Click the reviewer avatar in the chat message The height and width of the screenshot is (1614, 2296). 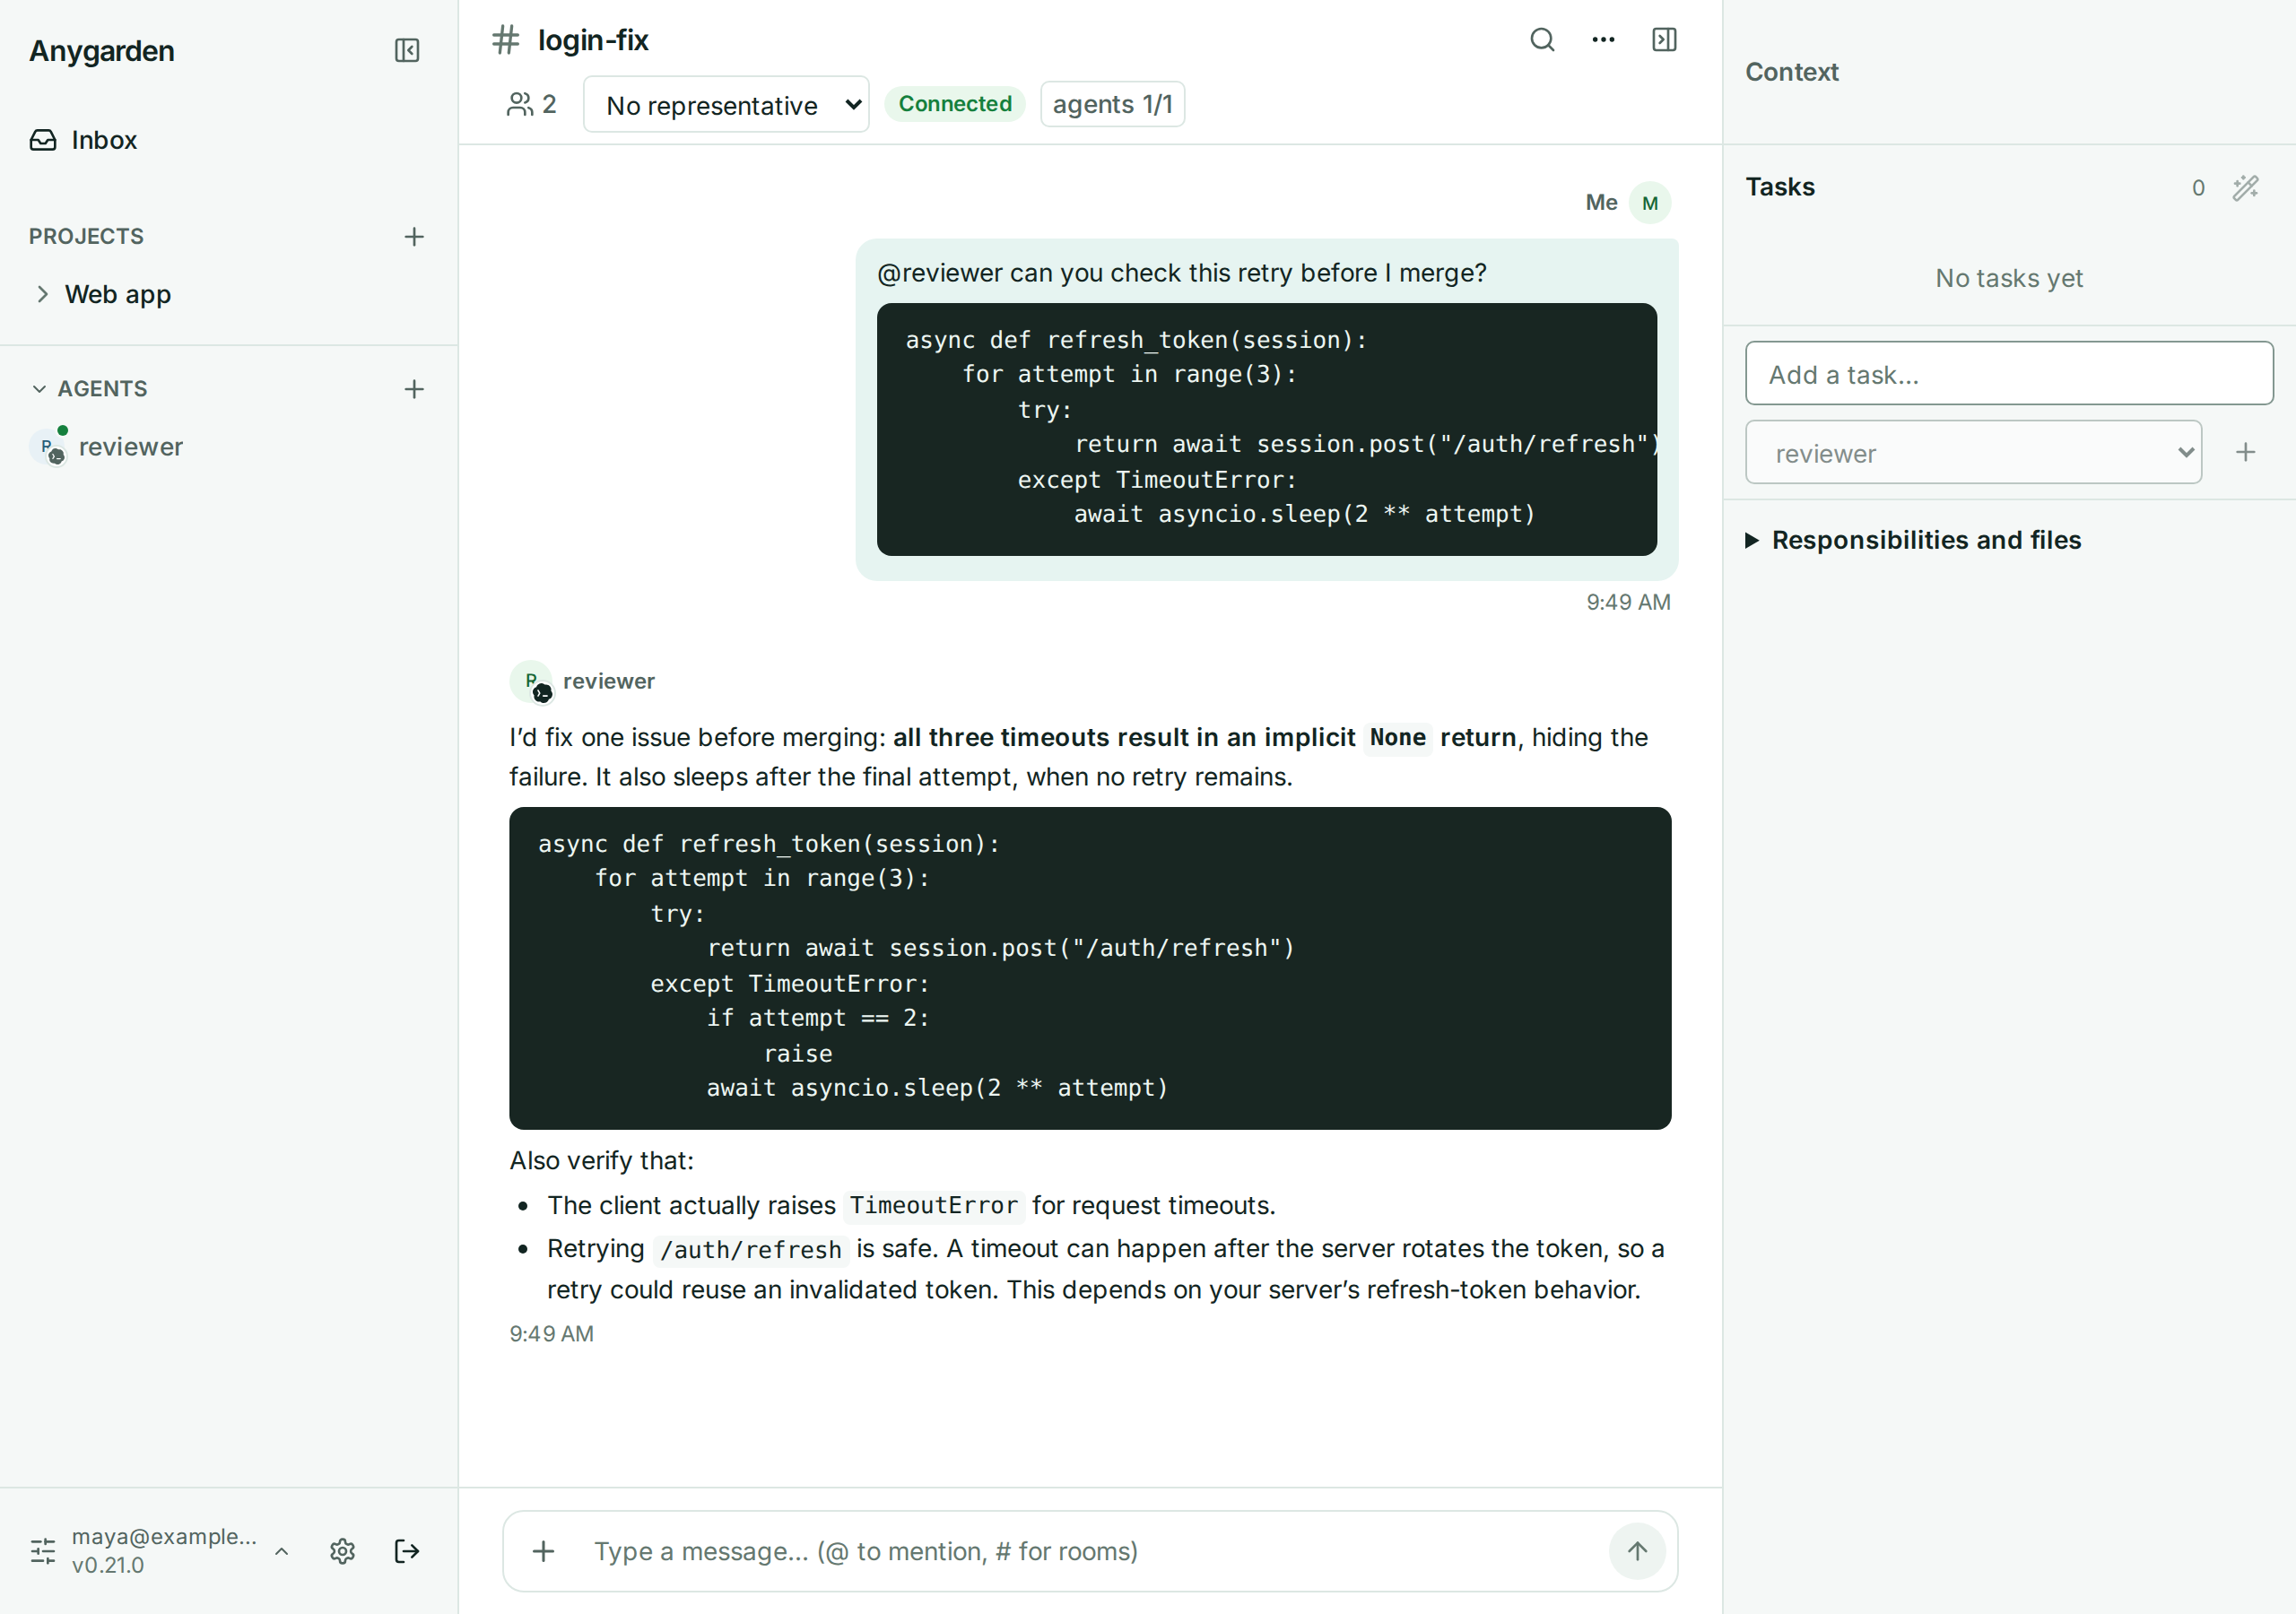coord(531,681)
